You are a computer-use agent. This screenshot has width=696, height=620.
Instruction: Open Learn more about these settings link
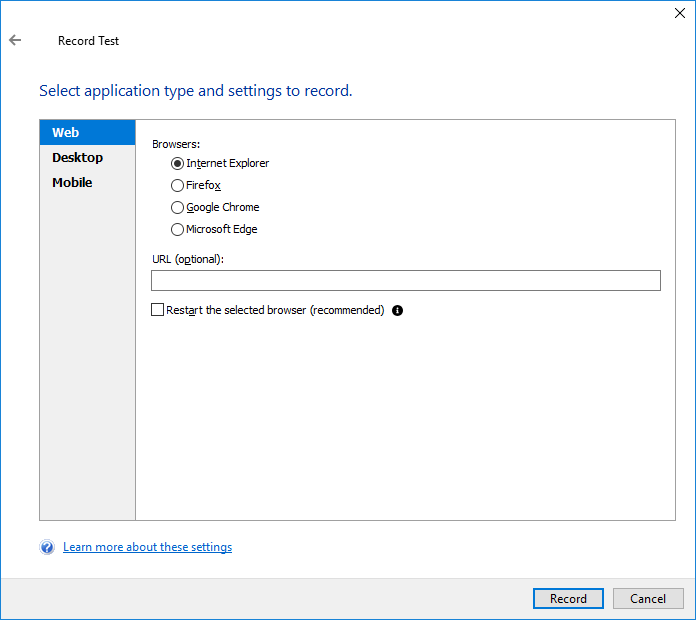(x=147, y=548)
